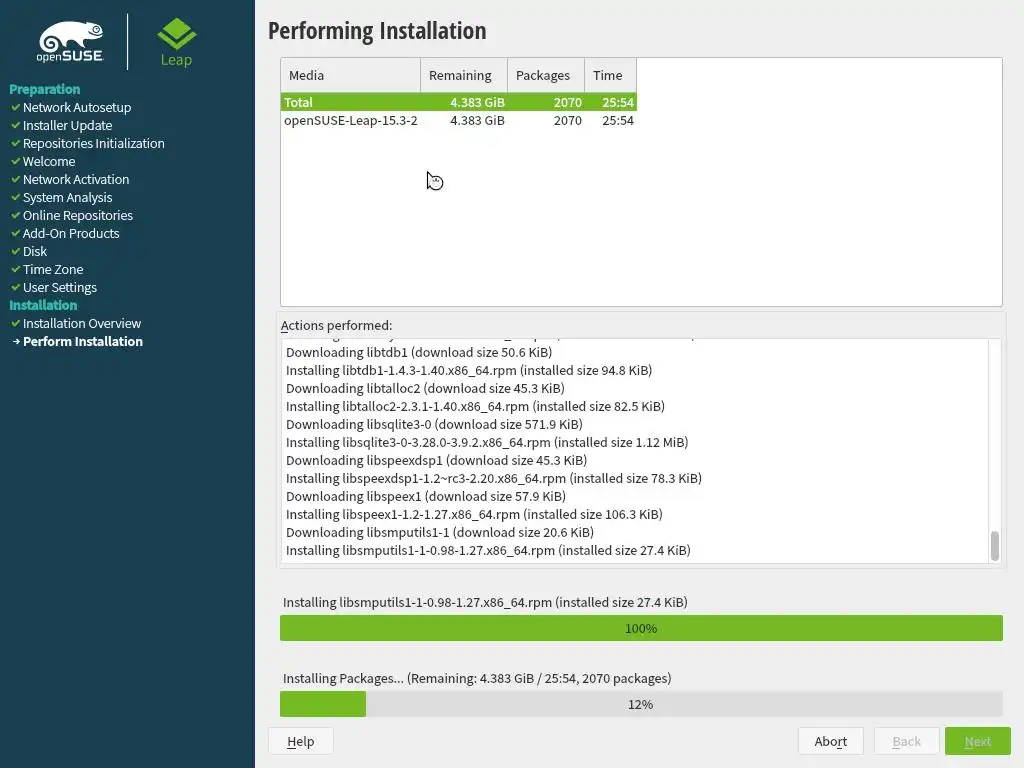
Task: Select the Total row in media table
Action: (x=458, y=102)
